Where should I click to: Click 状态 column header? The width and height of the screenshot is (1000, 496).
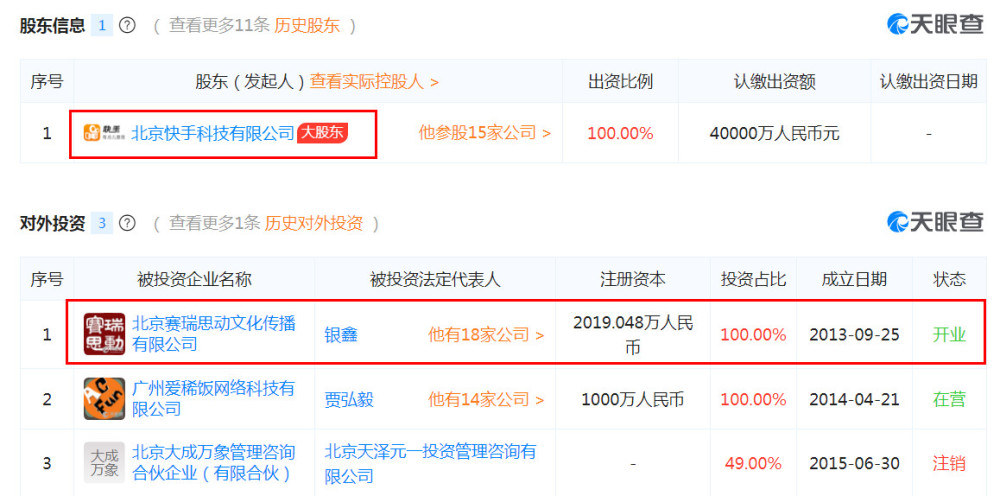coord(950,279)
